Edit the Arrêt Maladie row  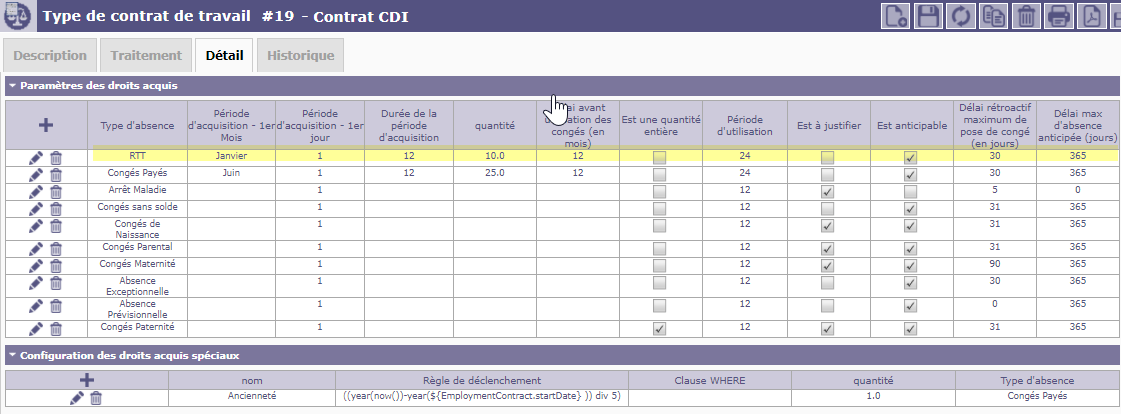point(36,192)
